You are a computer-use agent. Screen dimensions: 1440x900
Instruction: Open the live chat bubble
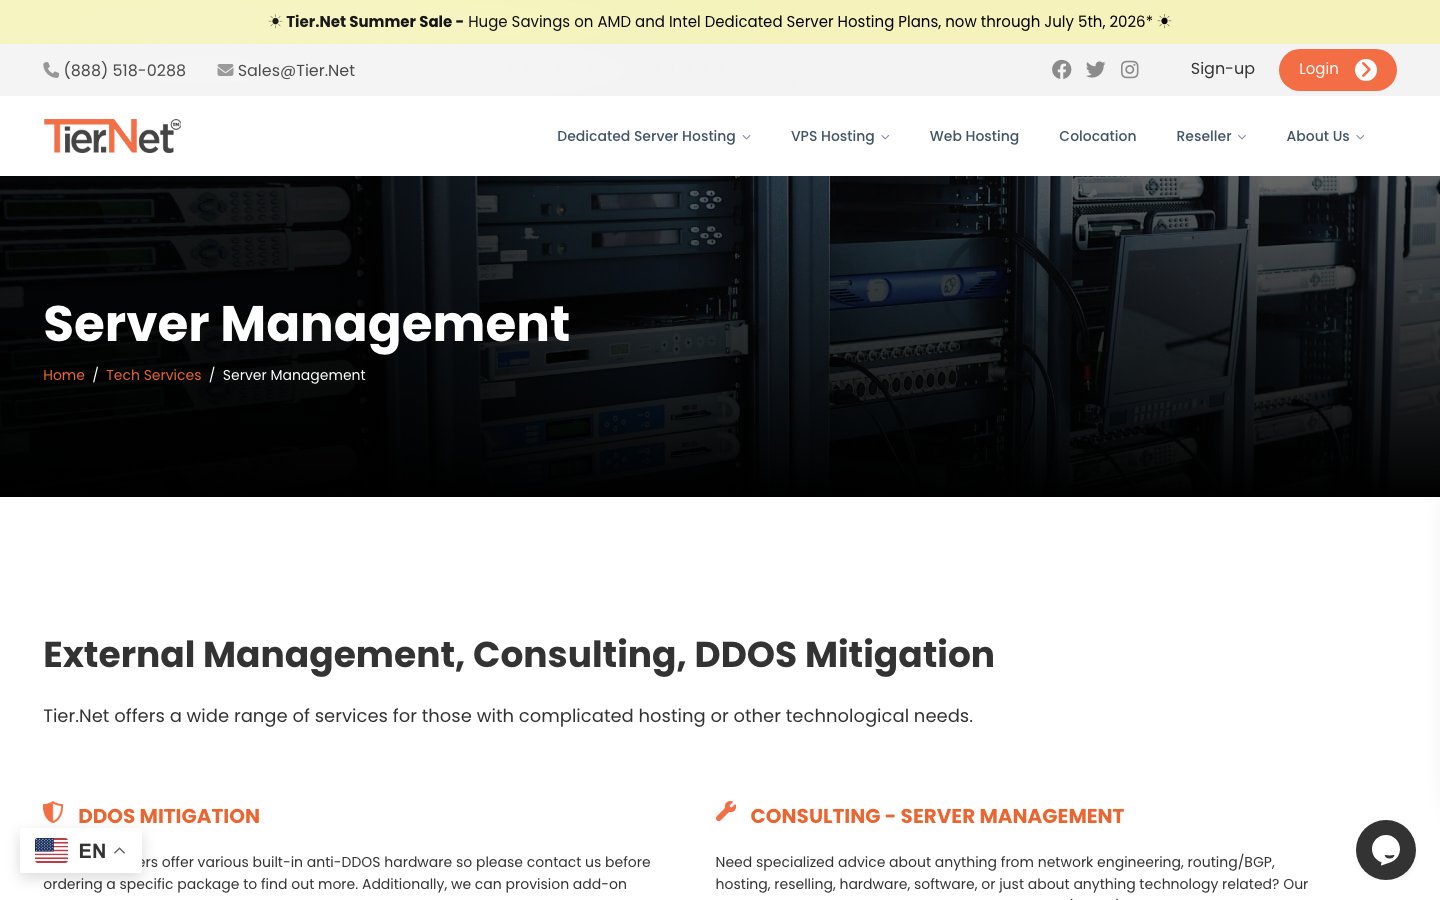1386,850
